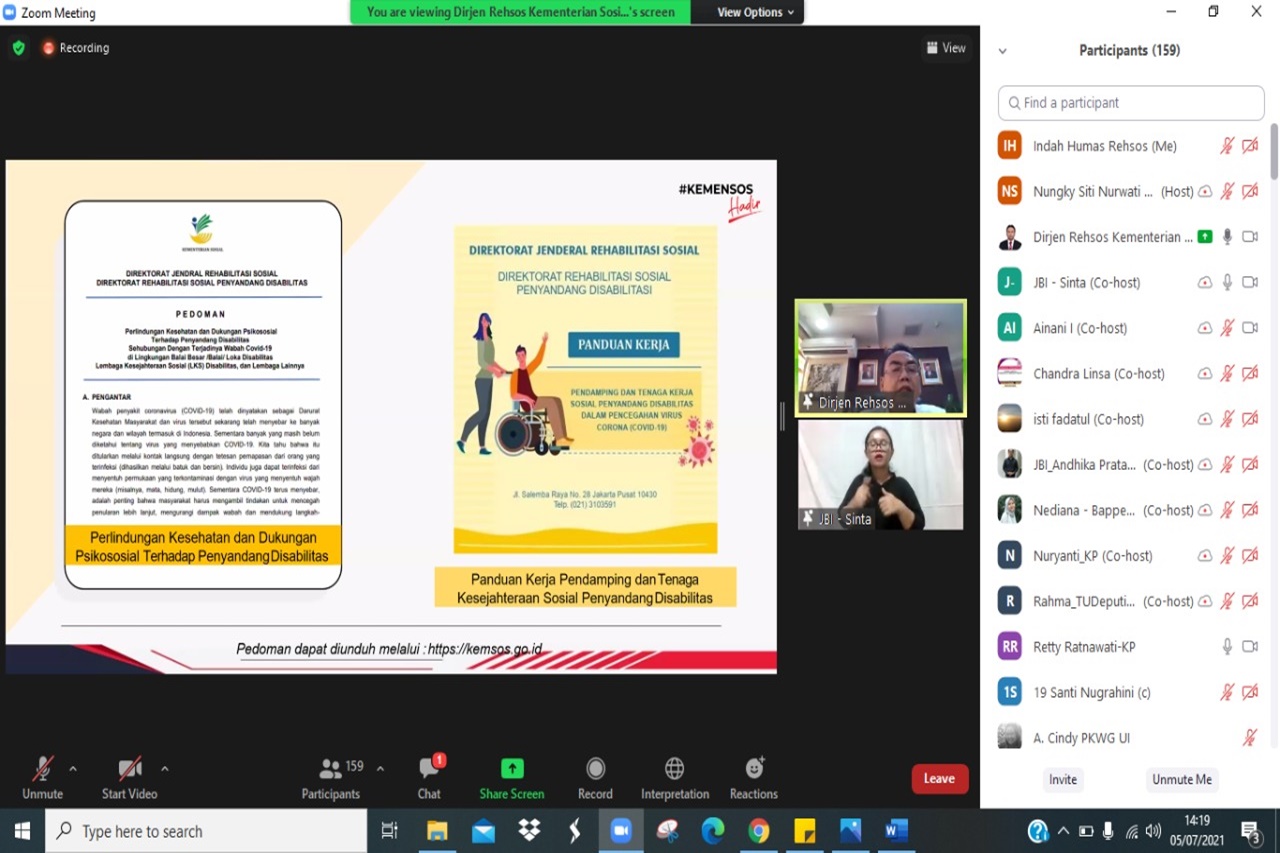This screenshot has height=853, width=1280.
Task: Click Retty Ratnawati-KP microphone icon
Action: (x=1227, y=647)
